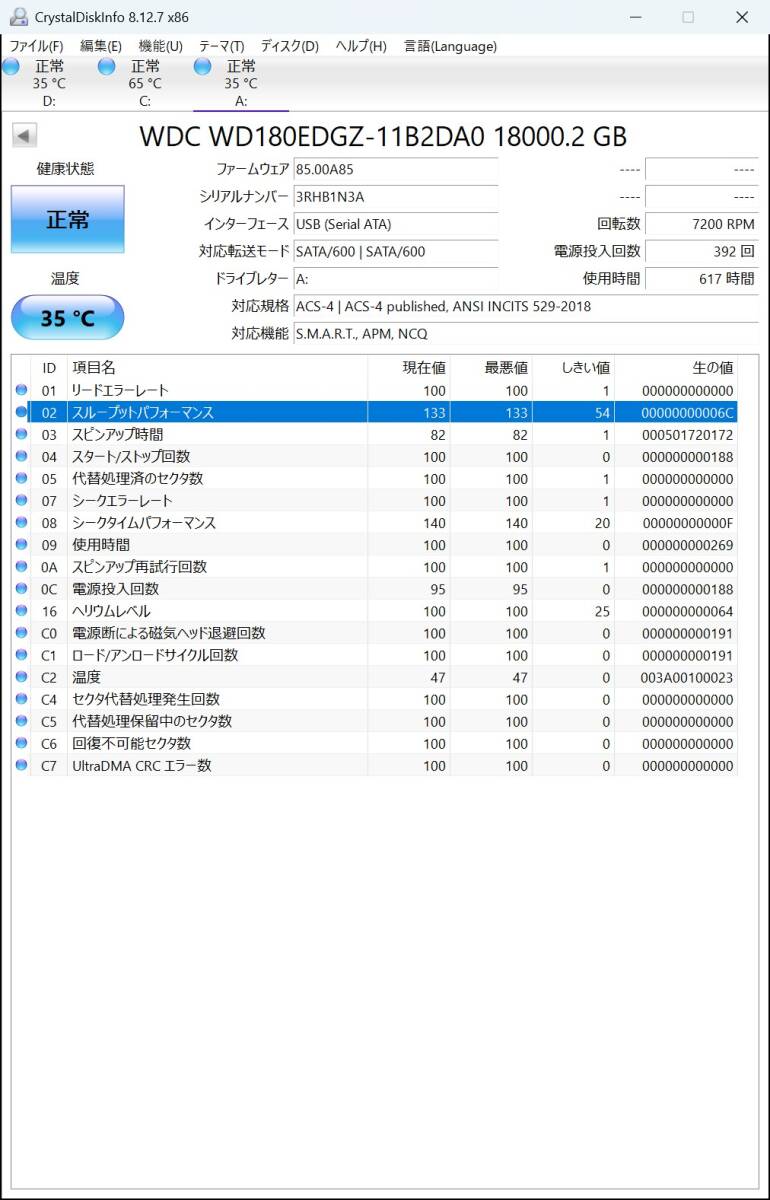
Task: Click status dot for スループットパフォーマンス row
Action: point(21,412)
